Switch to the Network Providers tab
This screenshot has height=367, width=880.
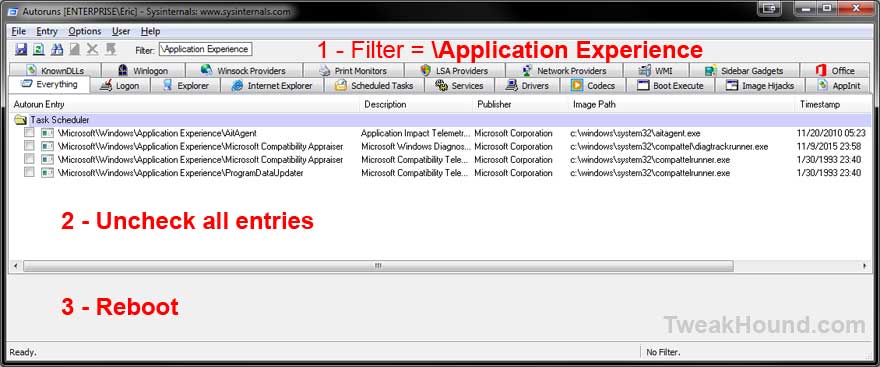[x=563, y=71]
